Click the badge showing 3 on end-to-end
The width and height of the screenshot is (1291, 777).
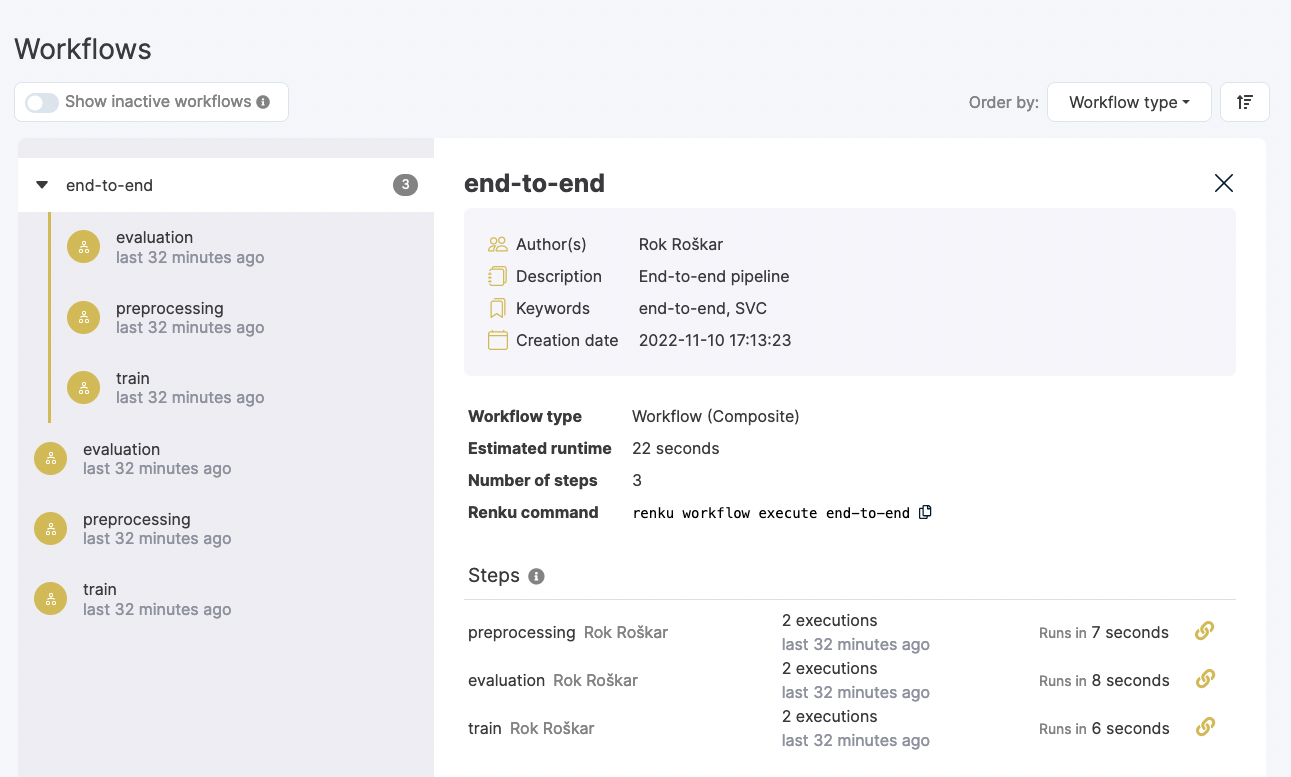405,185
